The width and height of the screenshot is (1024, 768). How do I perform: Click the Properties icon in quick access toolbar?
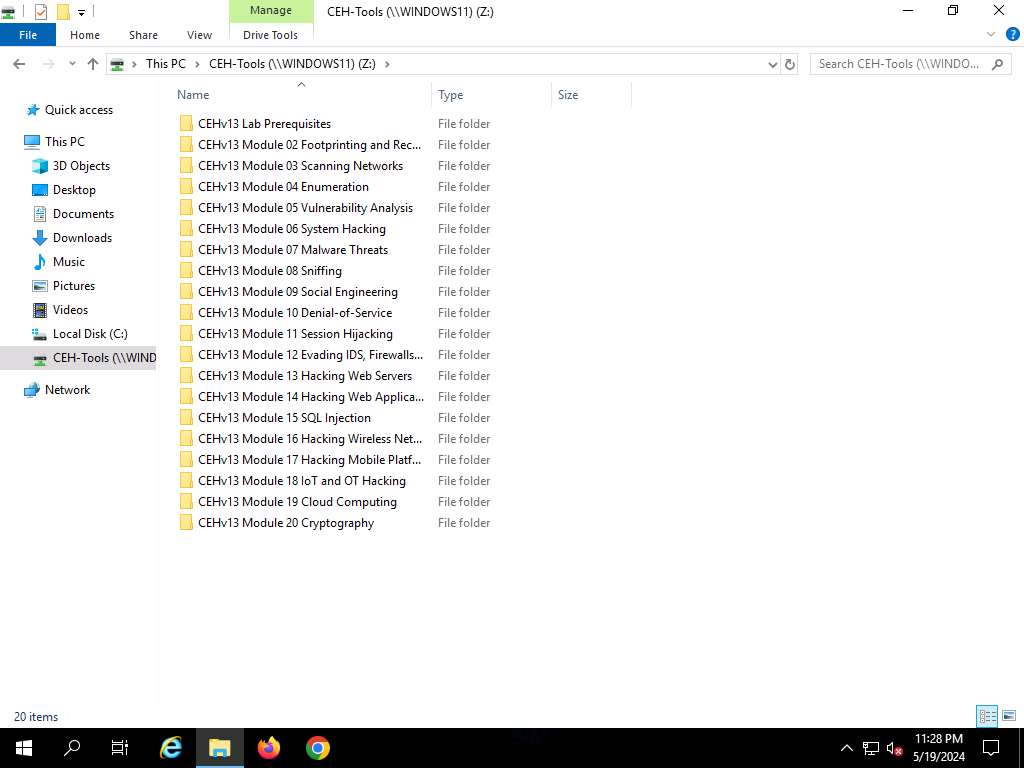click(x=41, y=12)
